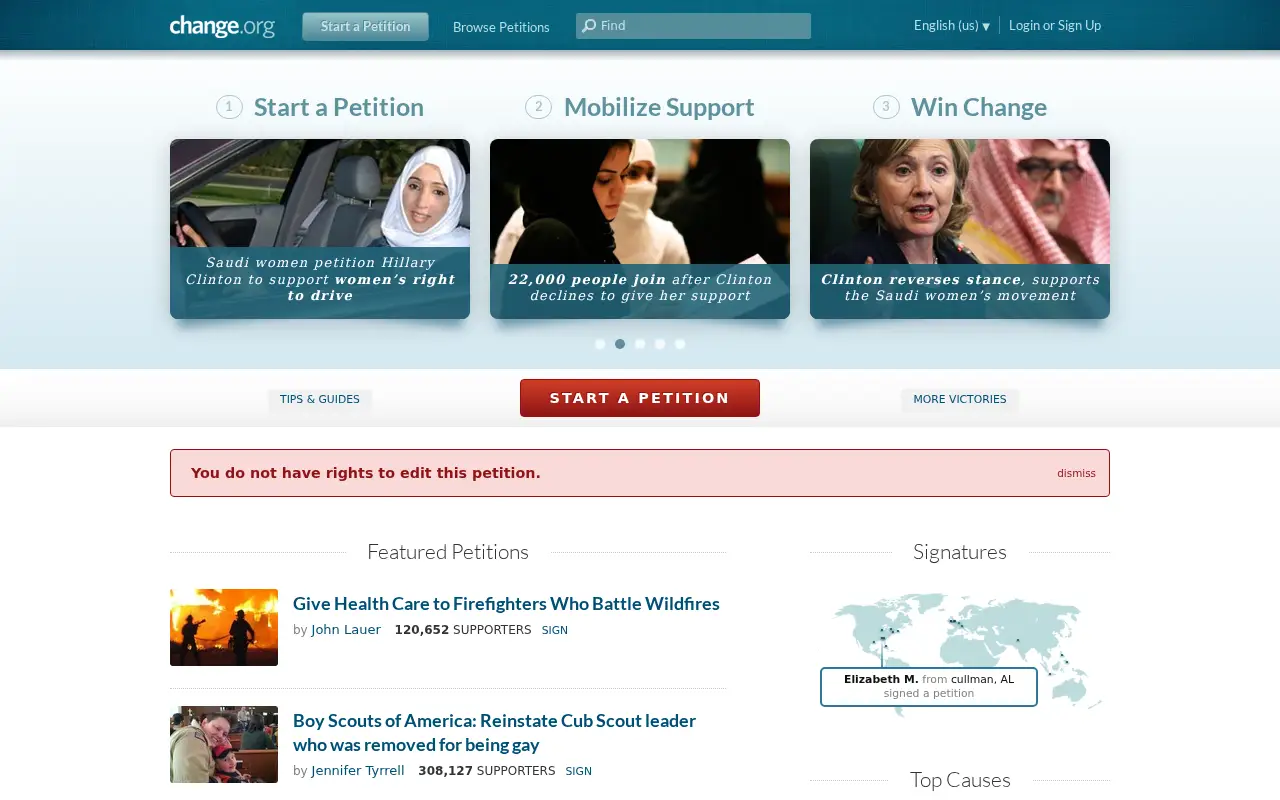Select the third carousel dot
Screen dimensions: 1280x800
640,344
